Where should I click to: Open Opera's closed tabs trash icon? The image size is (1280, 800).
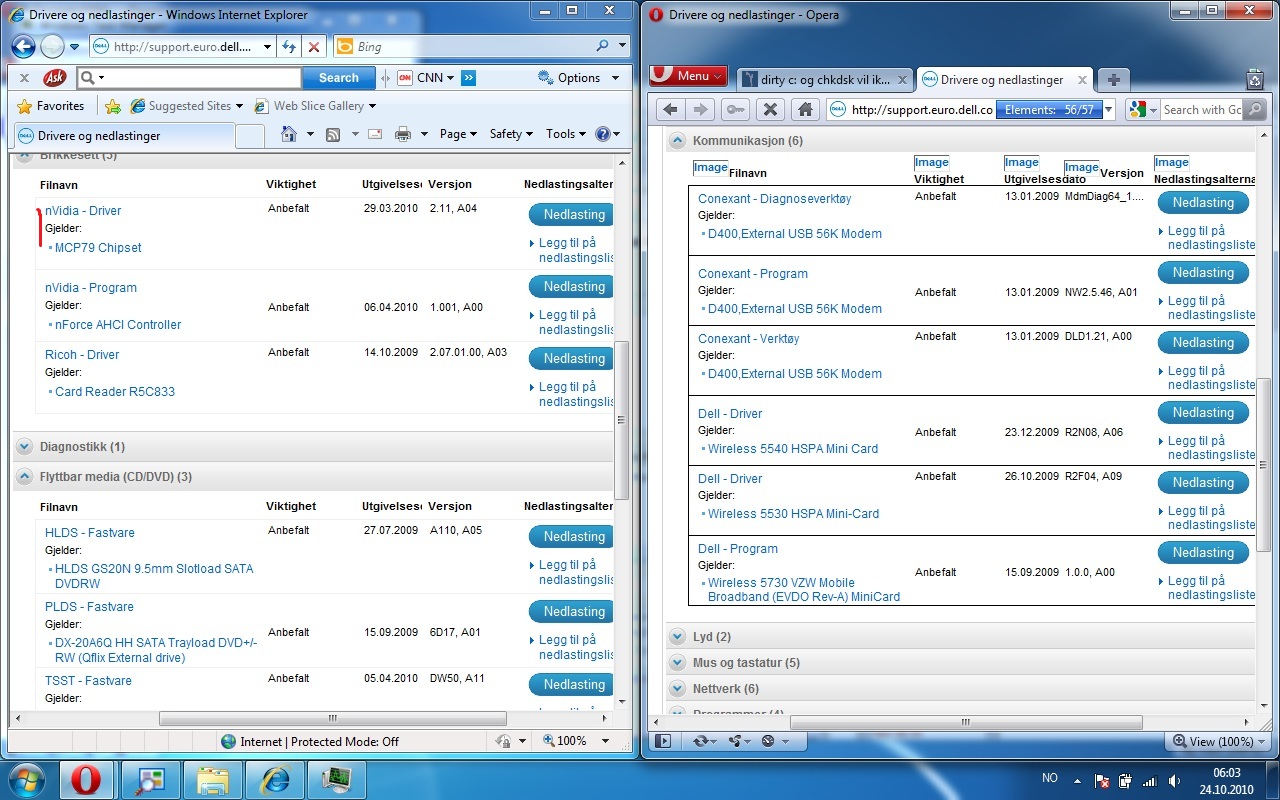click(1255, 80)
